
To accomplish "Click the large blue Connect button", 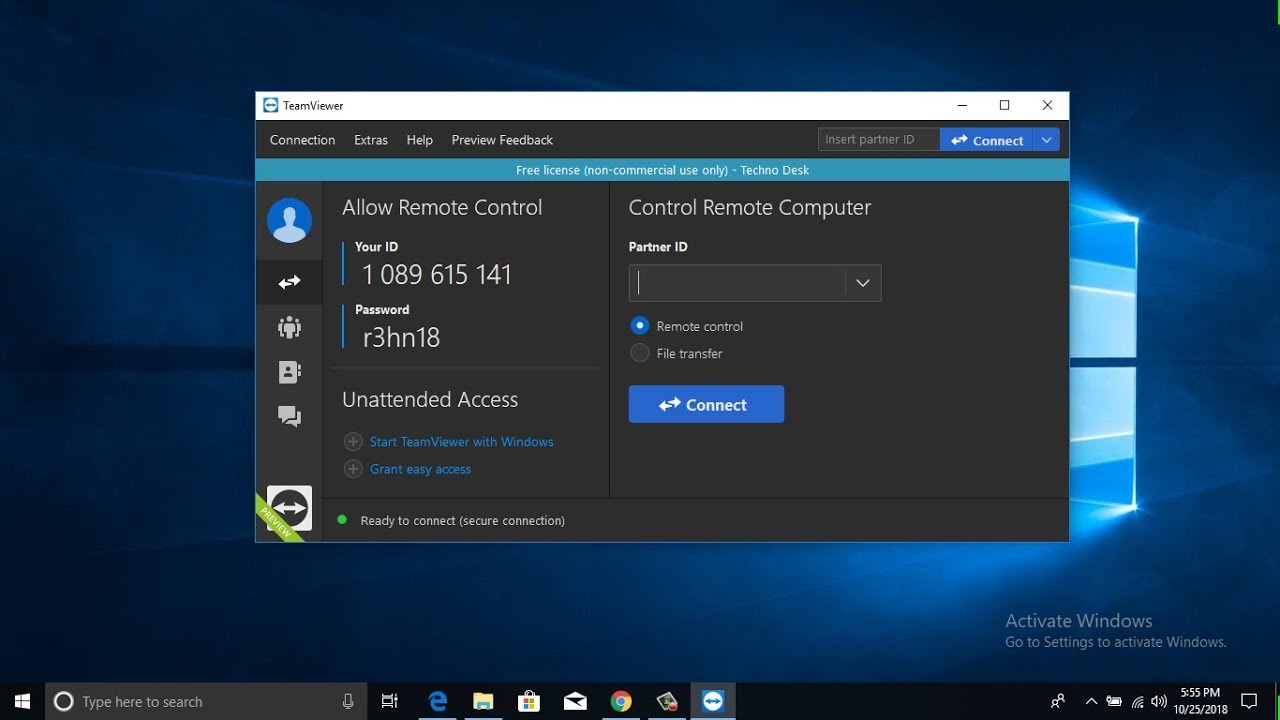I will [x=706, y=404].
